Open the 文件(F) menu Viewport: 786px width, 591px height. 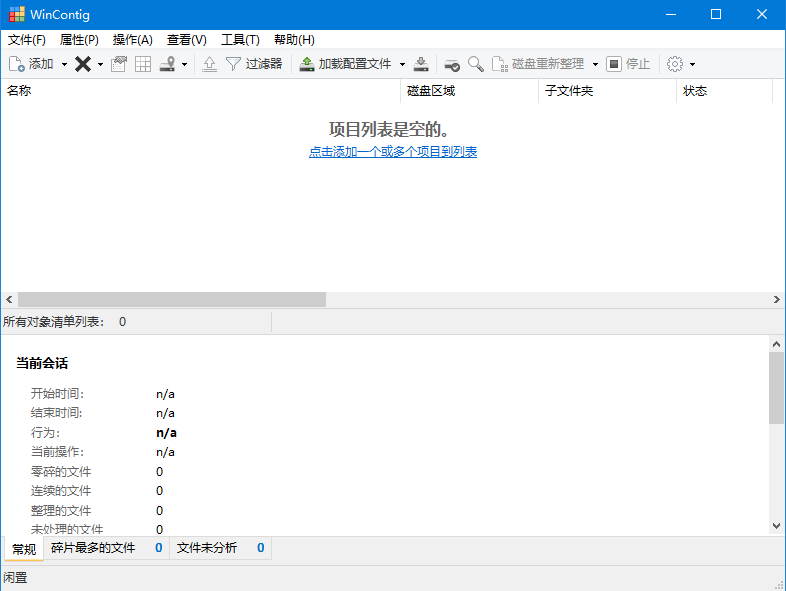click(x=27, y=40)
